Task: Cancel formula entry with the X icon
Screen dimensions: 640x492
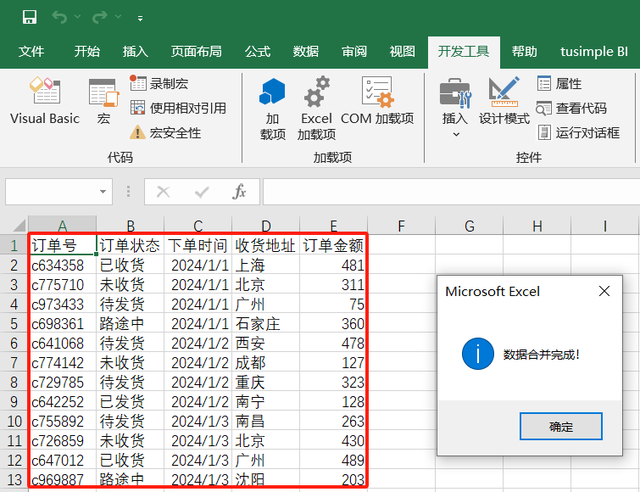Action: pyautogui.click(x=163, y=191)
